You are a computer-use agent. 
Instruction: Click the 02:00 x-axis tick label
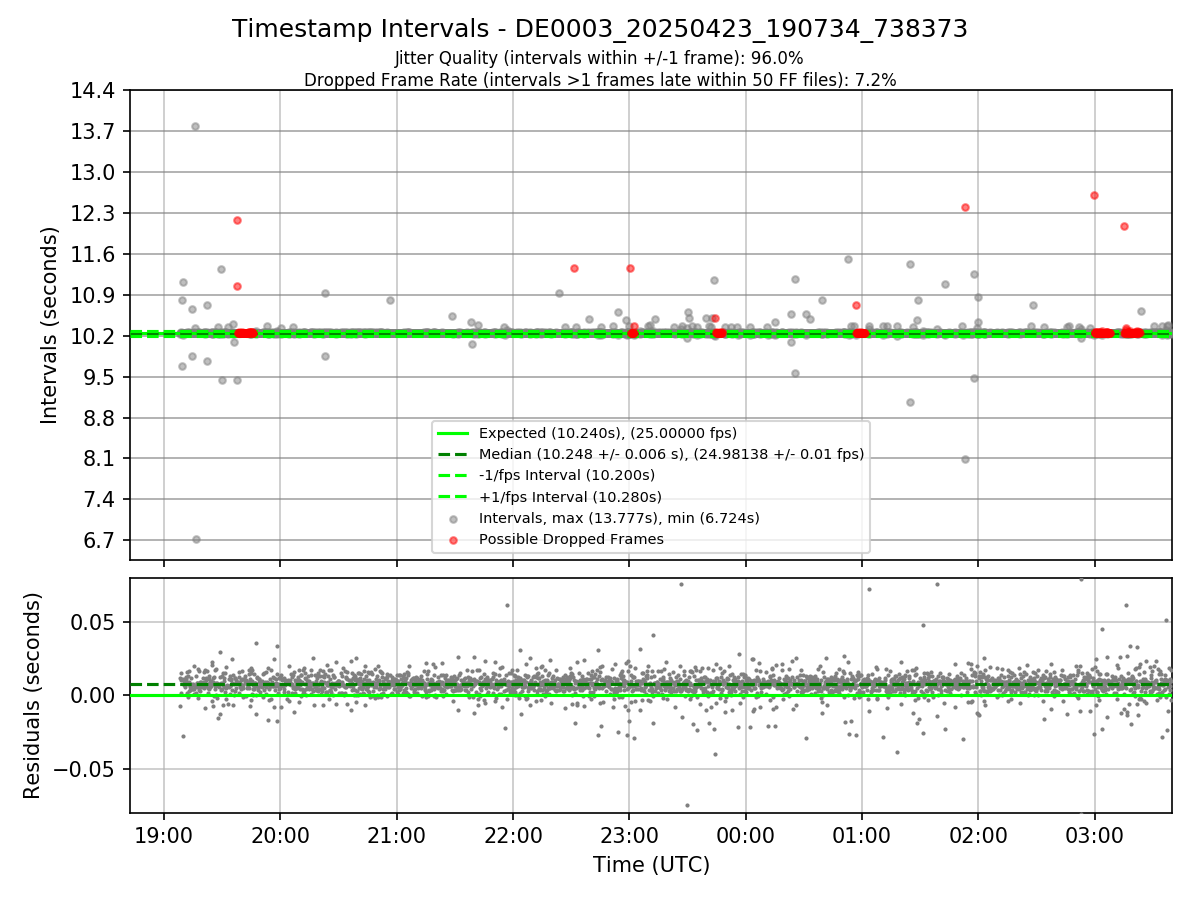[978, 835]
